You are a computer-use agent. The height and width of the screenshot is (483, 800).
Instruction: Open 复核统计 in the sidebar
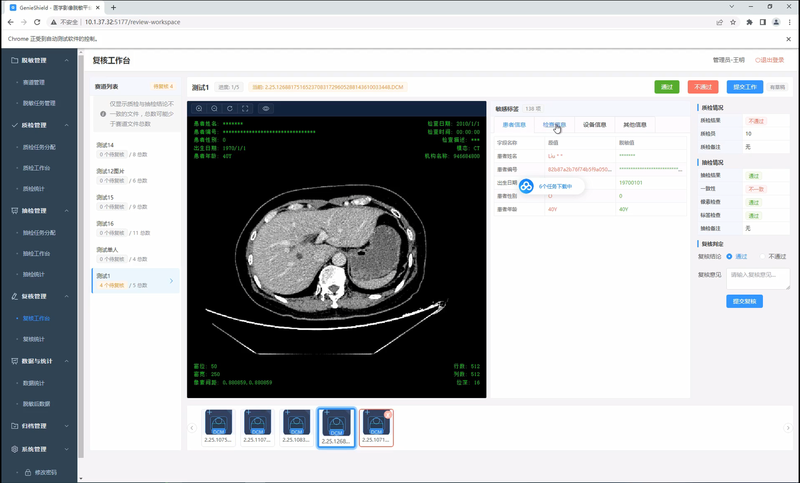(x=34, y=339)
